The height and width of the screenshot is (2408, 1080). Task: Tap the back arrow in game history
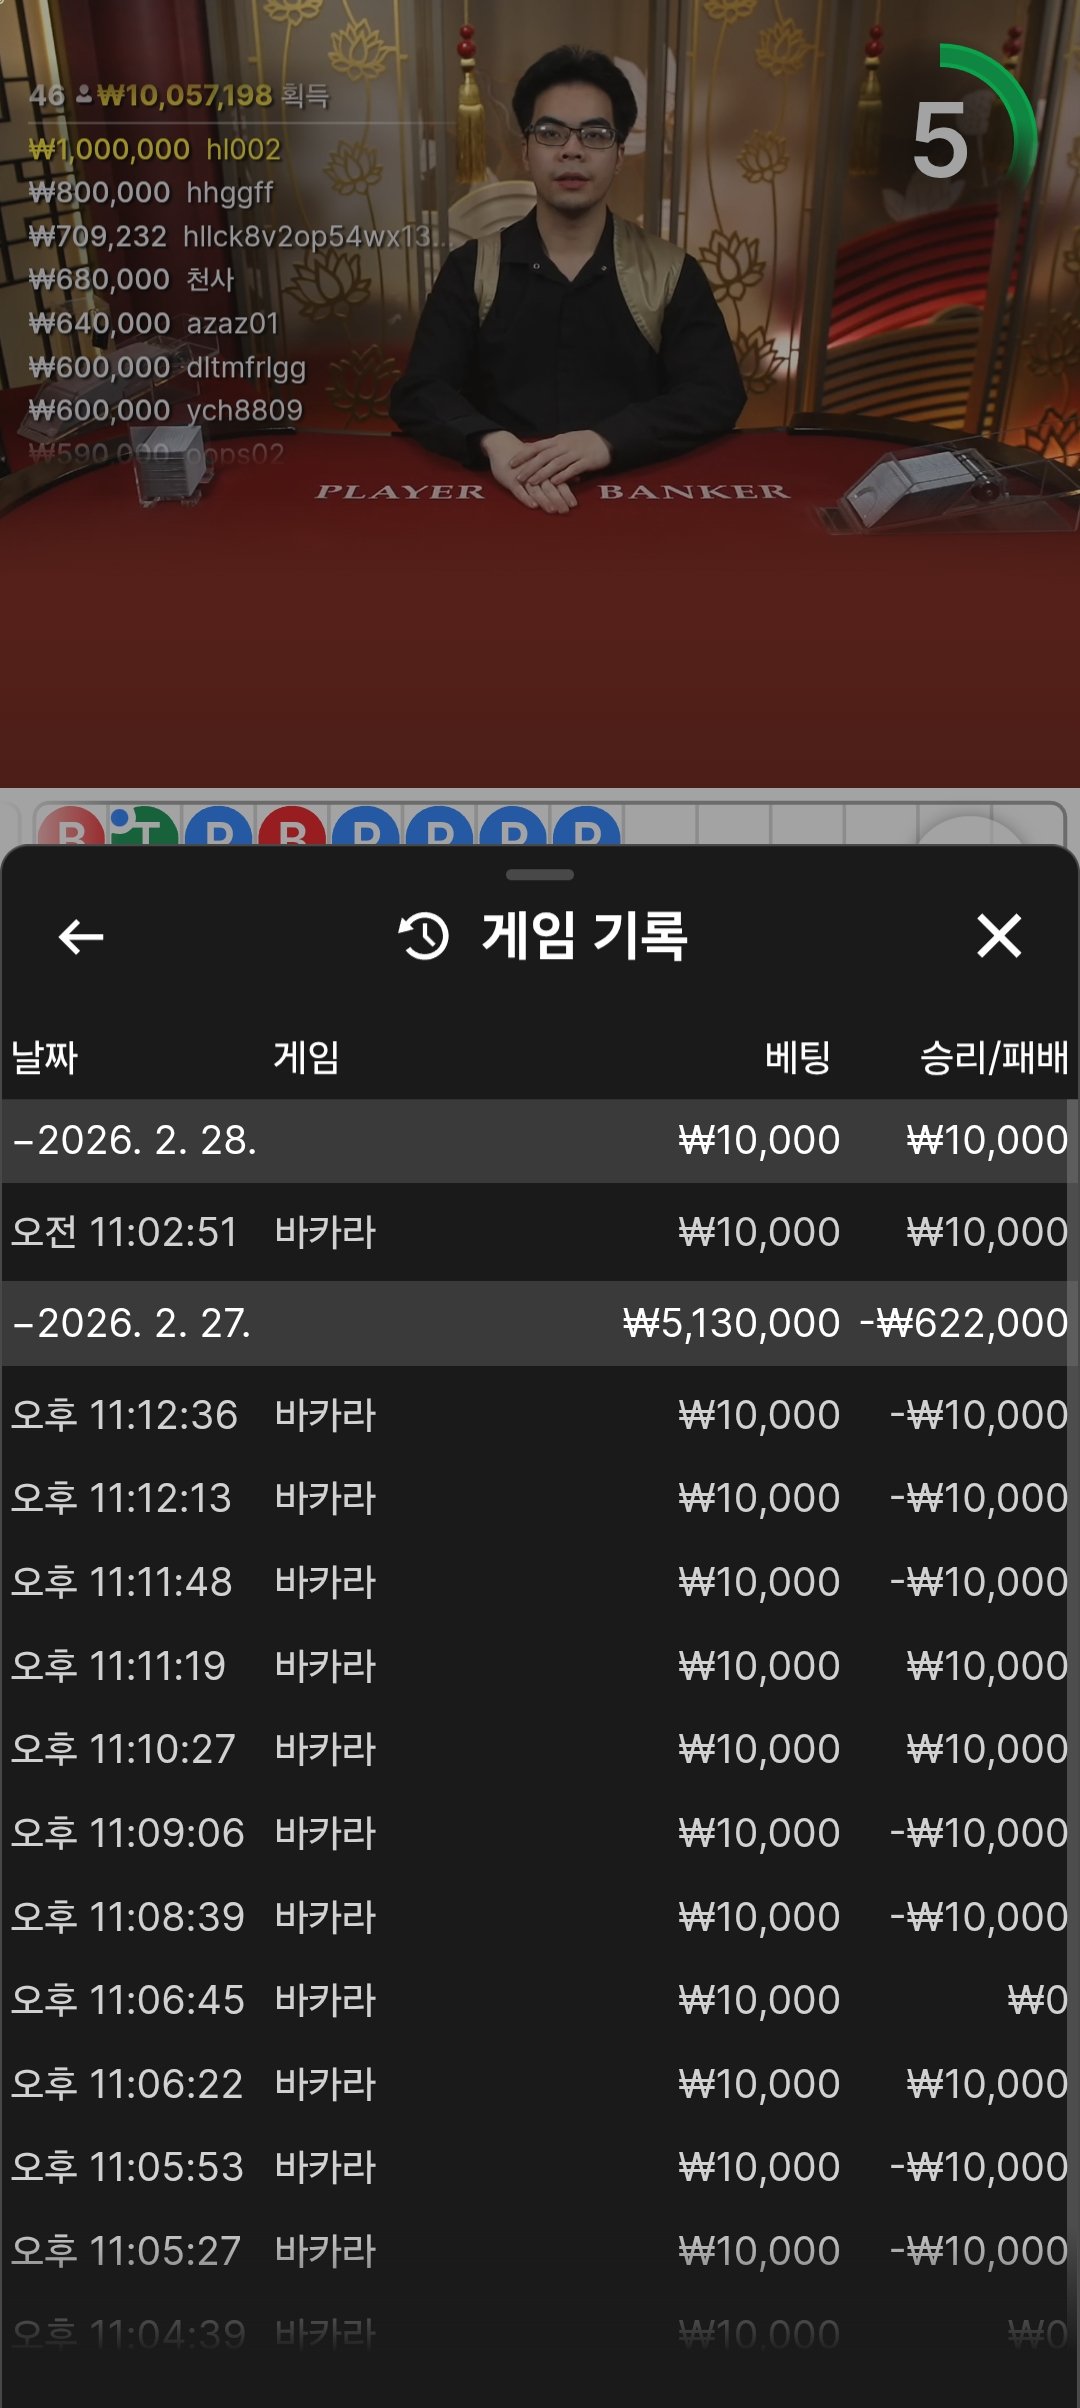[x=81, y=937]
